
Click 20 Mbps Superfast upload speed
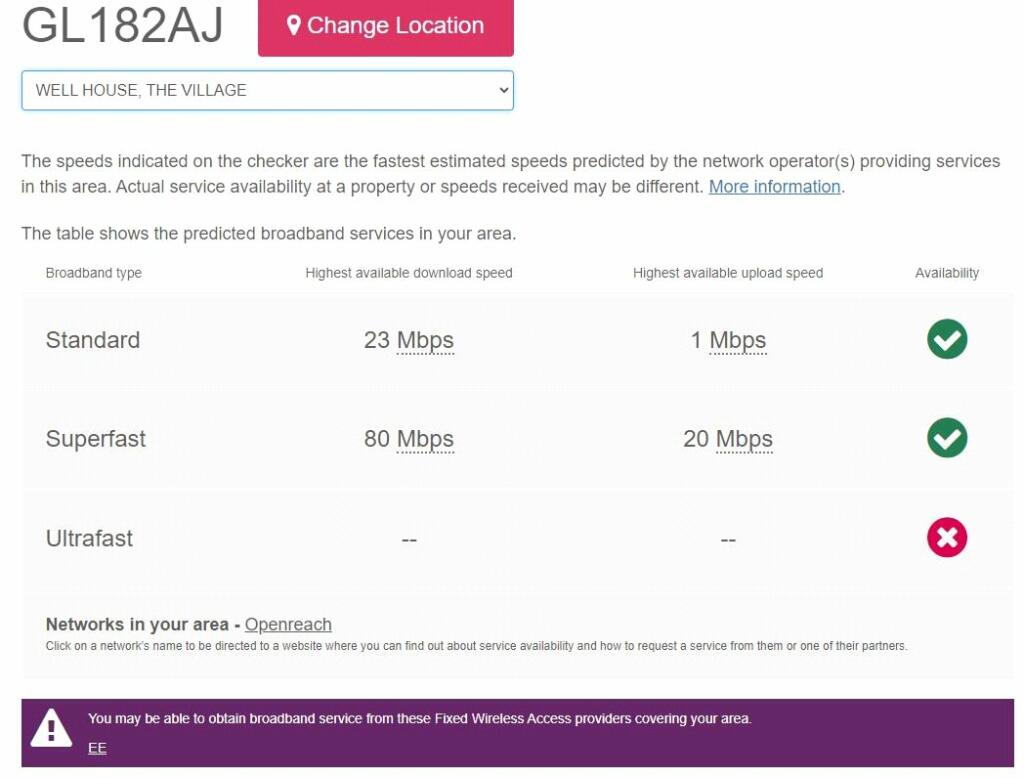click(728, 439)
